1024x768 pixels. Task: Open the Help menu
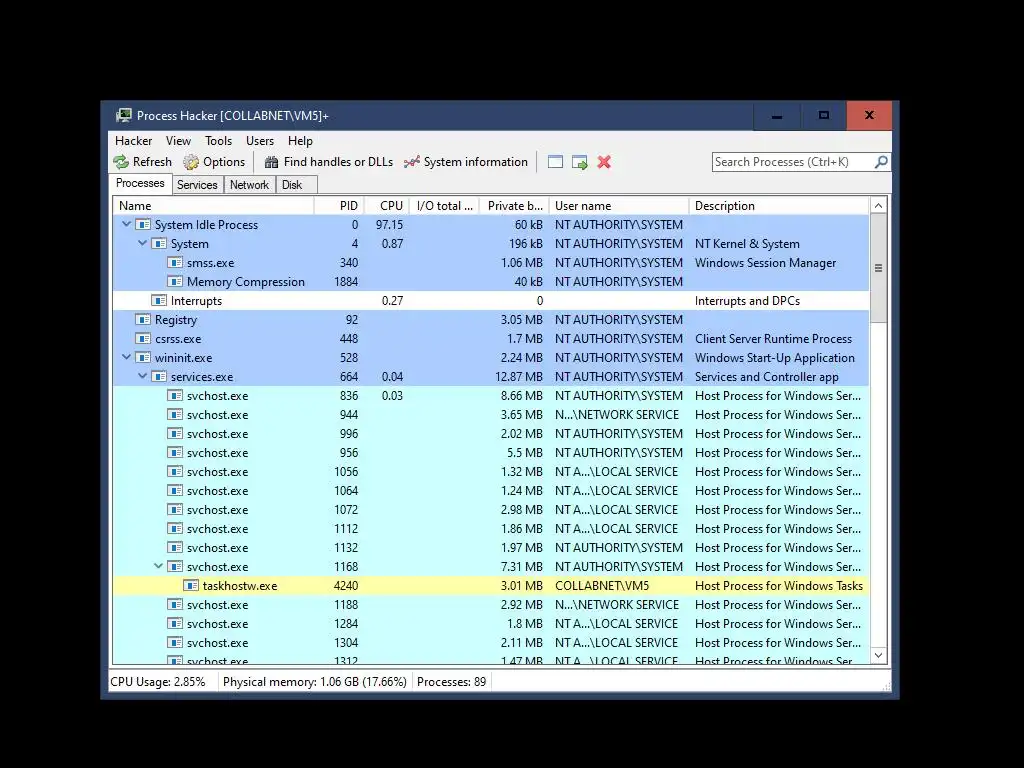pos(300,140)
